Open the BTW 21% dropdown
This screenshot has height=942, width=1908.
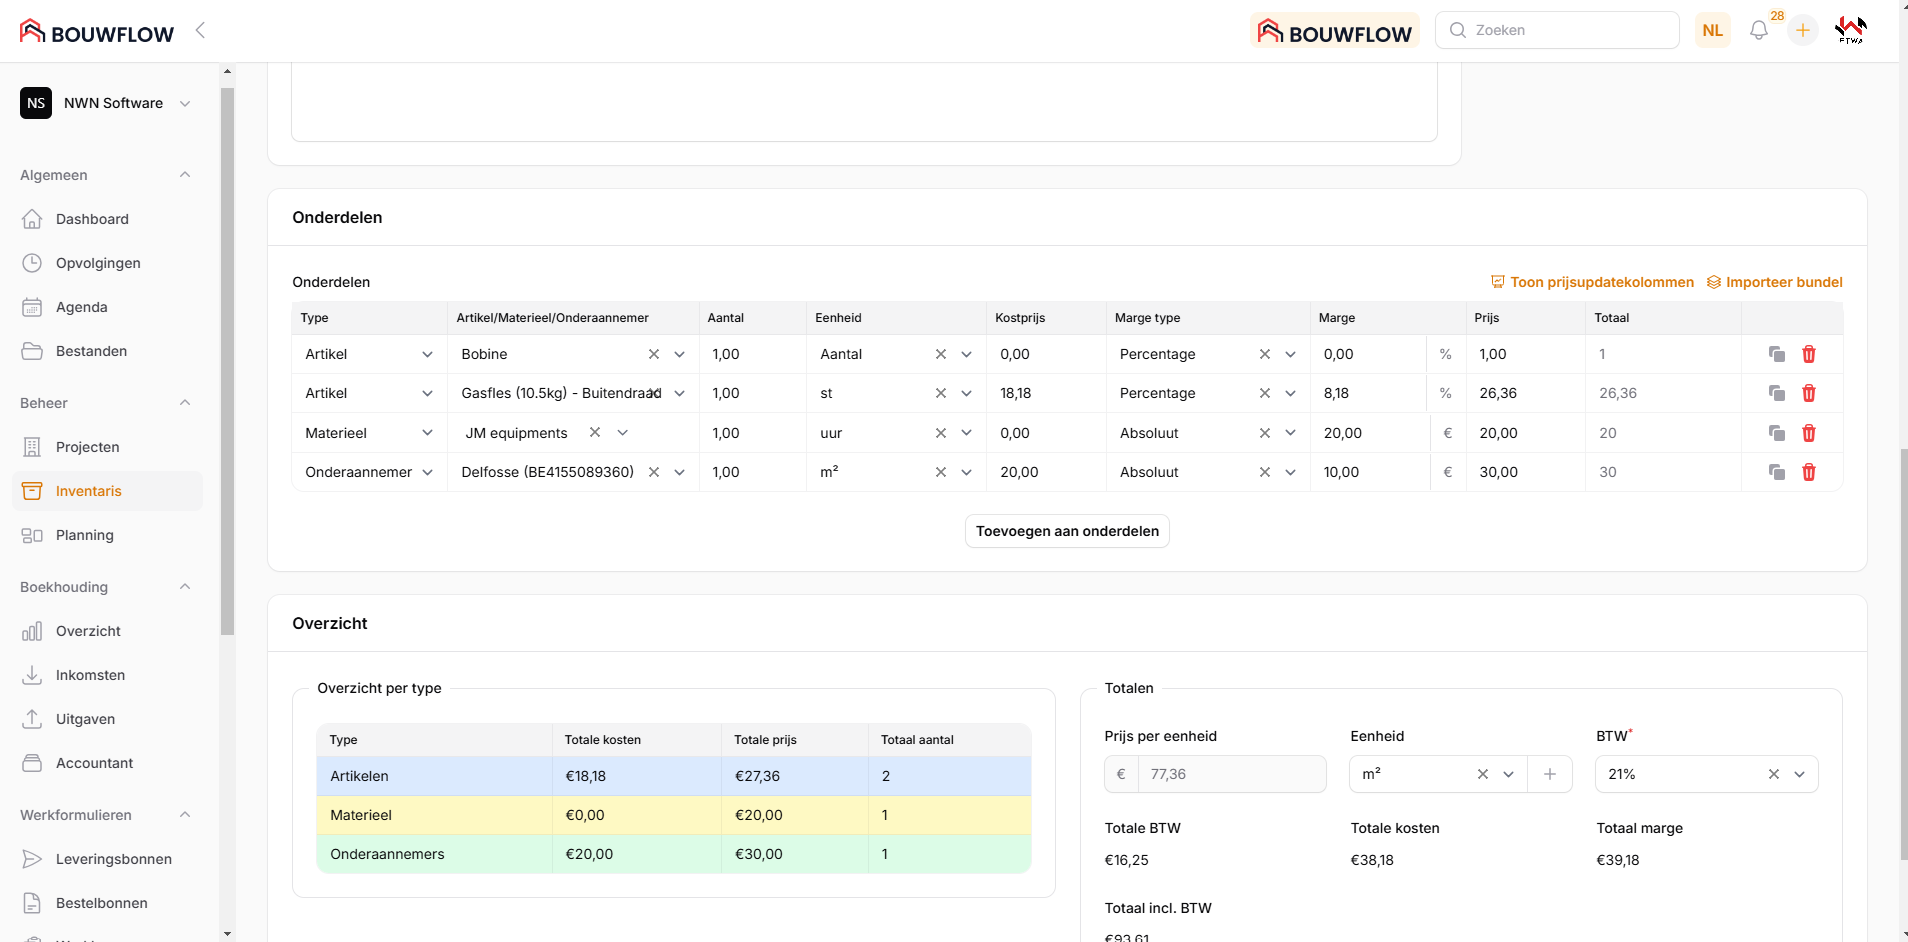click(x=1799, y=774)
